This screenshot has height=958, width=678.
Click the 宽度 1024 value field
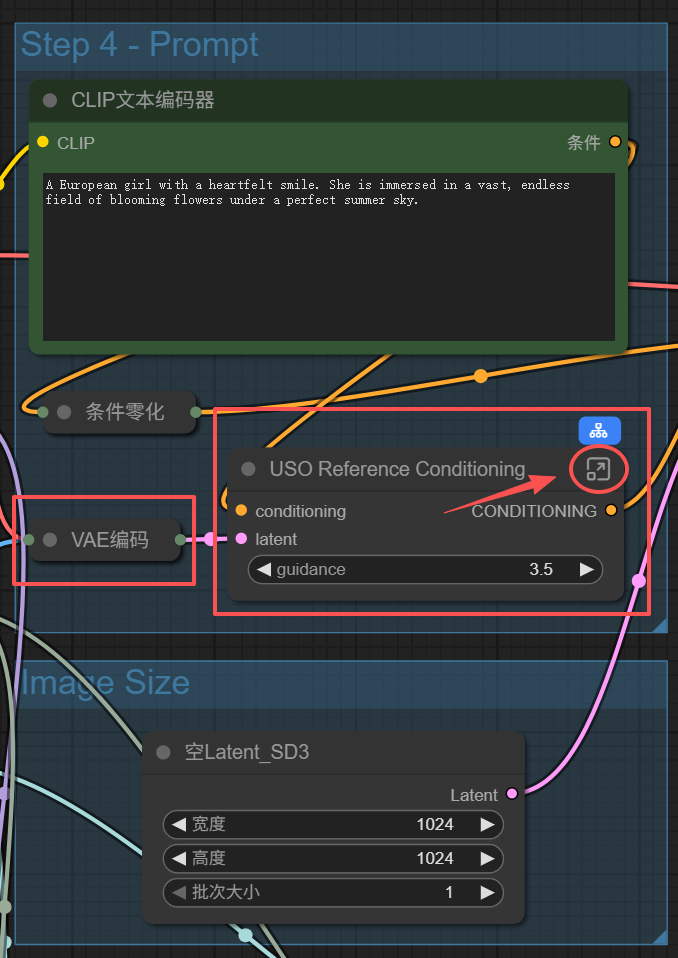coord(333,825)
